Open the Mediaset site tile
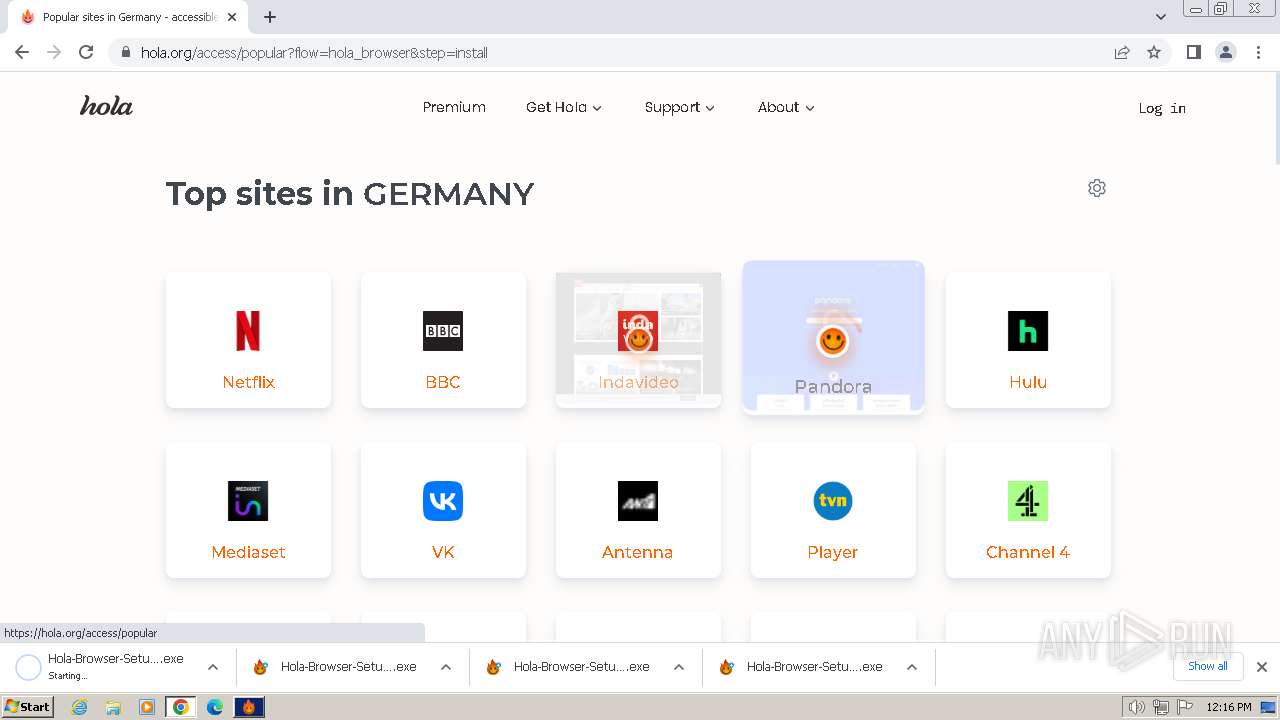Image resolution: width=1280 pixels, height=720 pixels. point(248,510)
